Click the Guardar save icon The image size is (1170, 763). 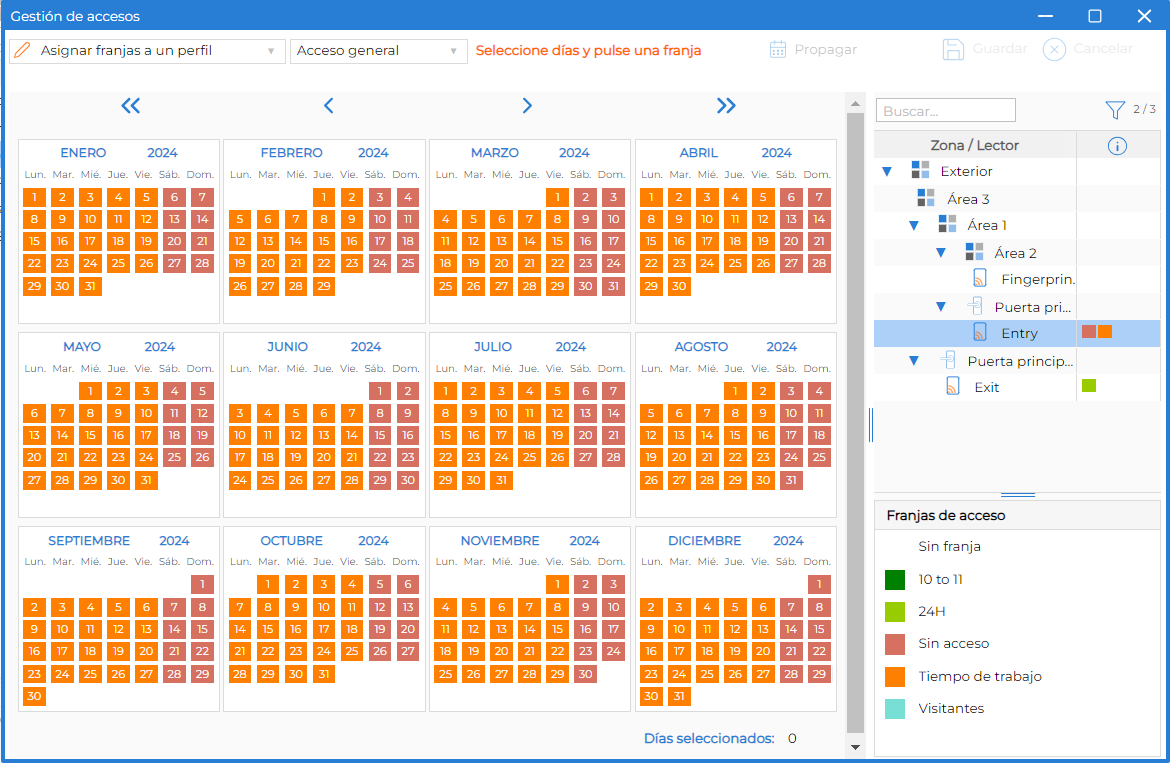(x=953, y=49)
